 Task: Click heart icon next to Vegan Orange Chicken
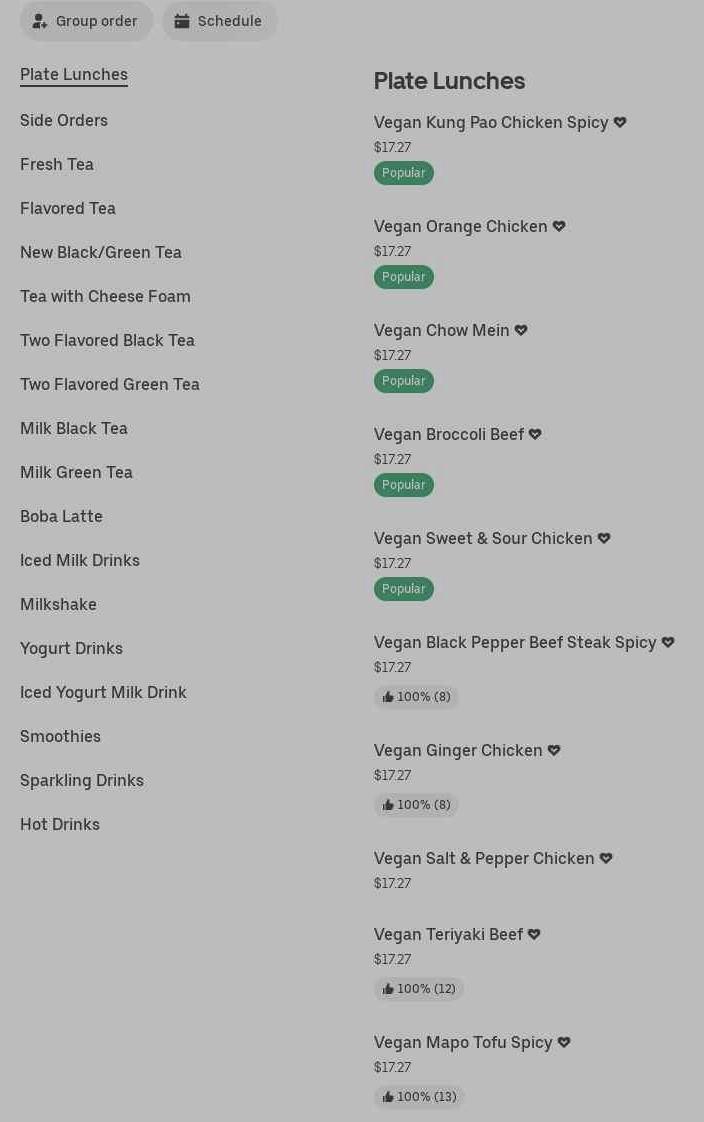[x=559, y=226]
